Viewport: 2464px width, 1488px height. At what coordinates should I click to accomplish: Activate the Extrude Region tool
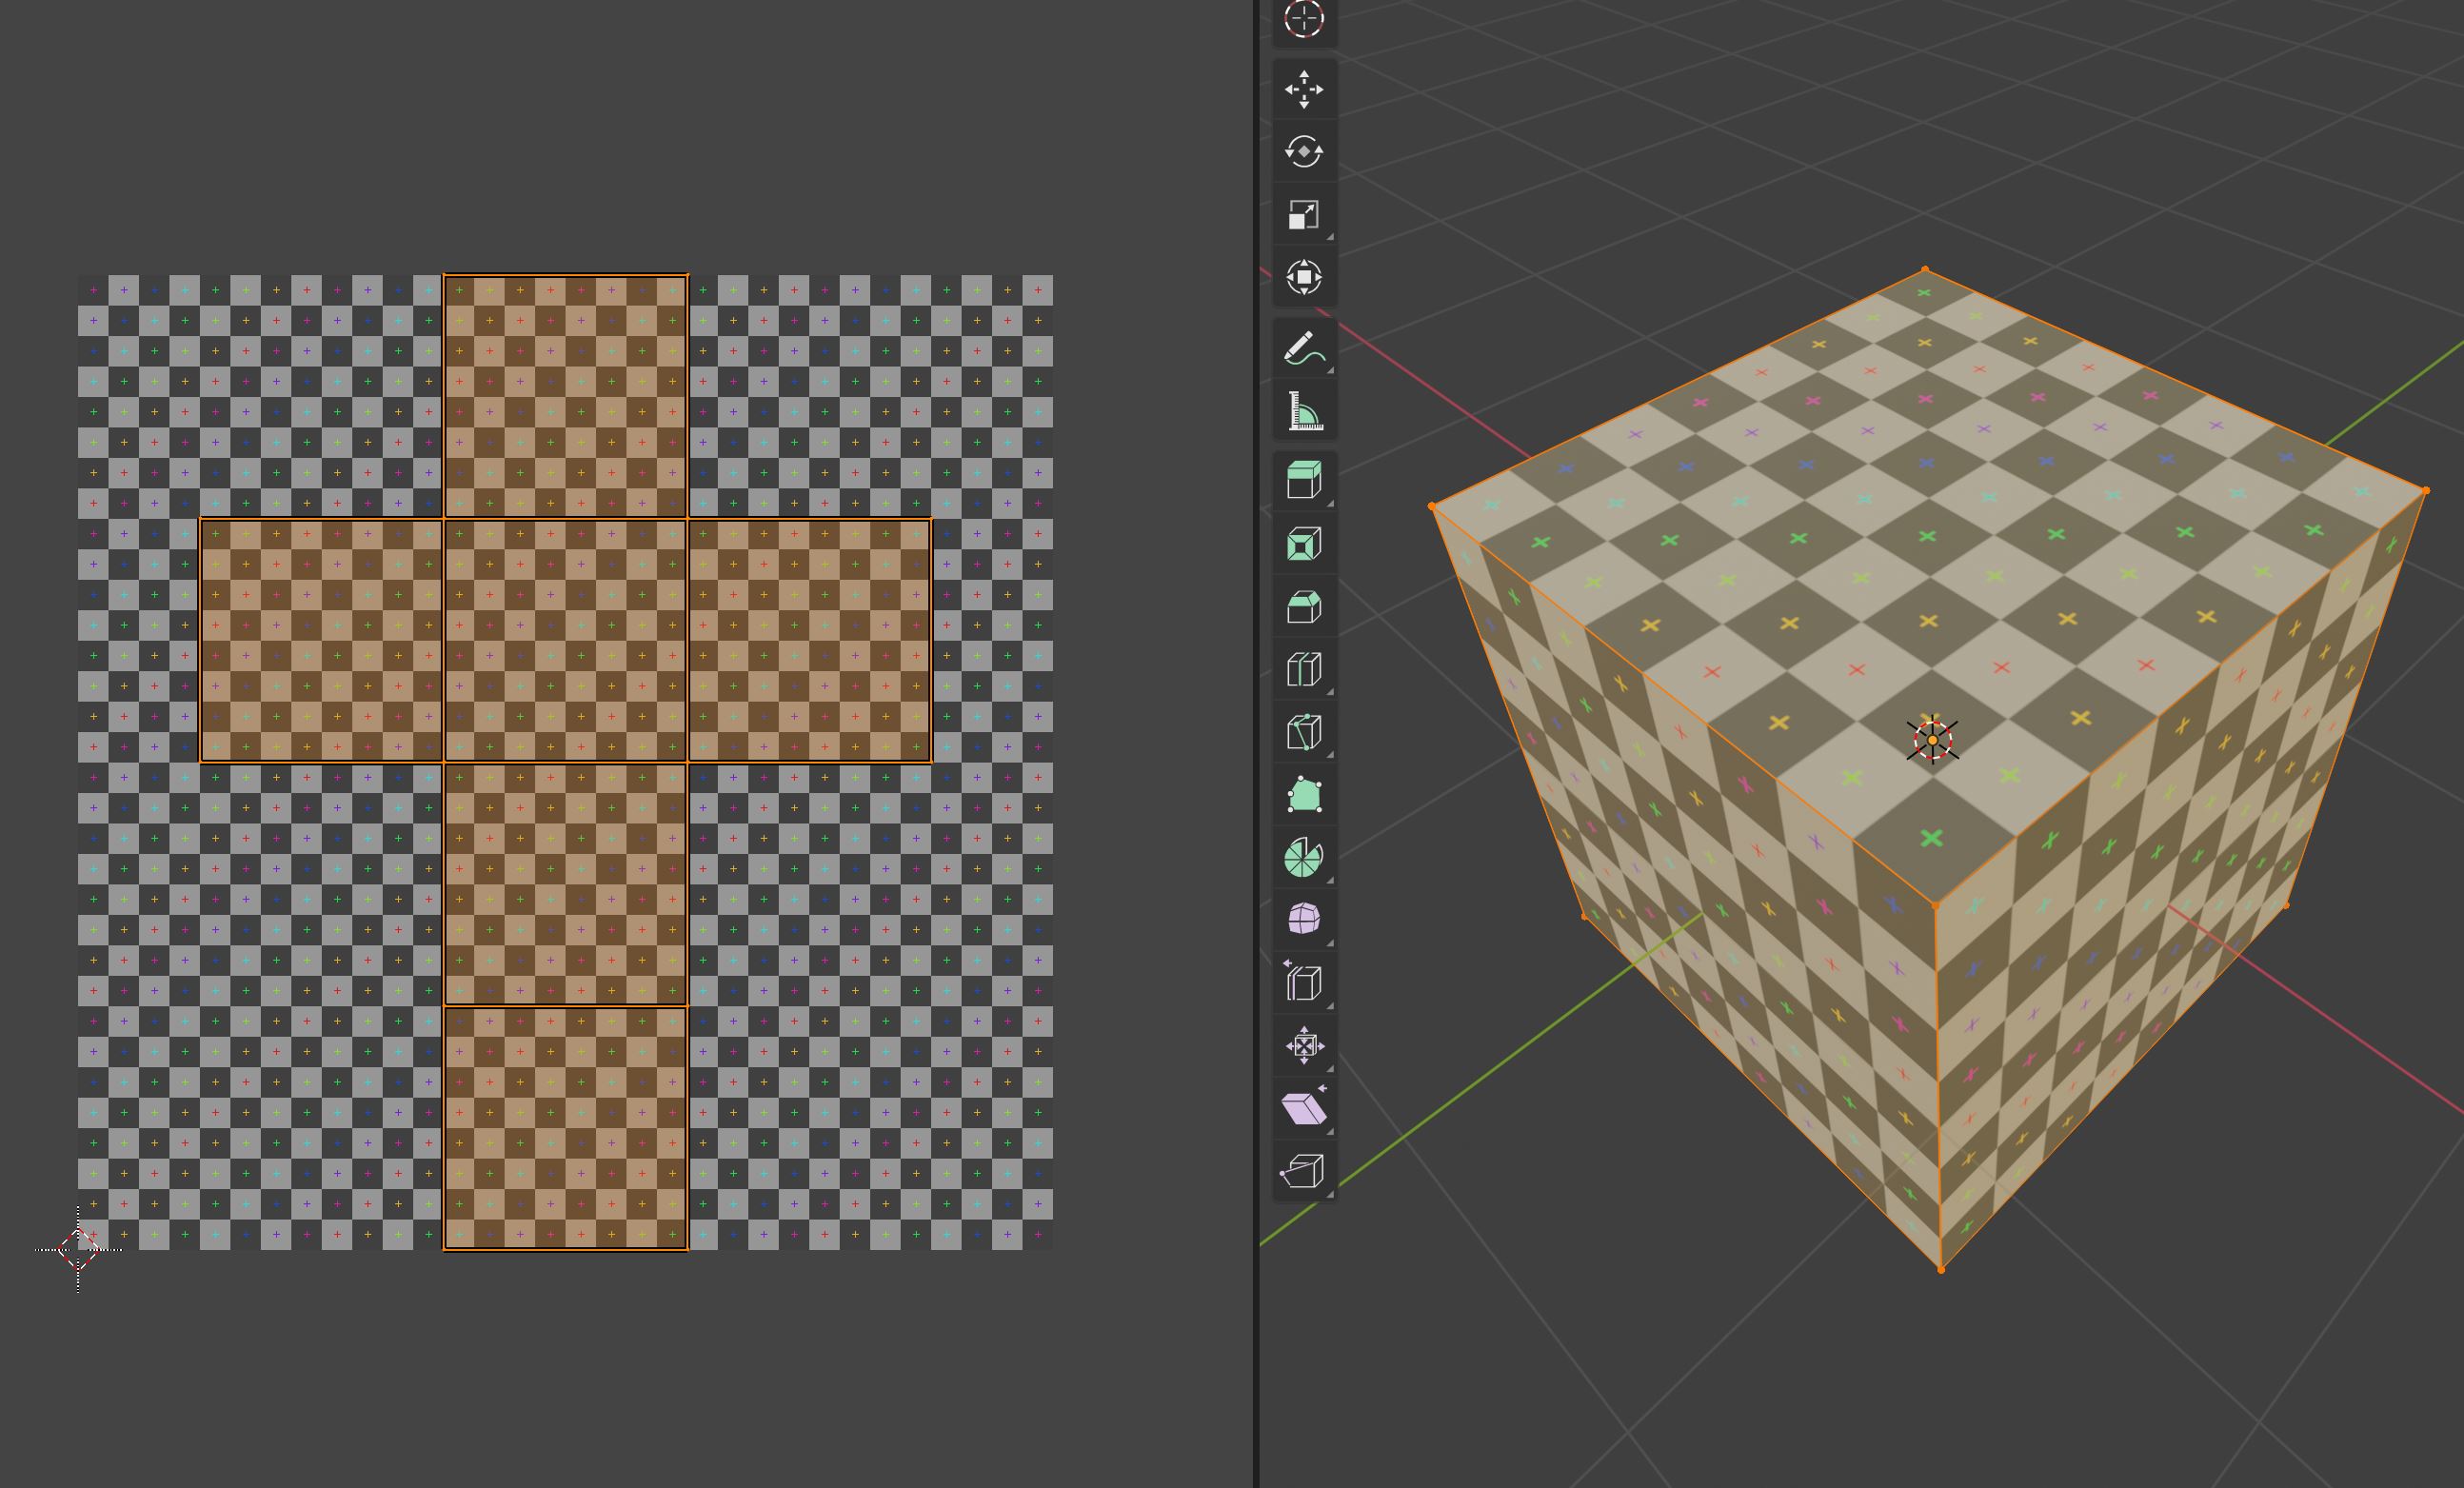pos(1304,481)
